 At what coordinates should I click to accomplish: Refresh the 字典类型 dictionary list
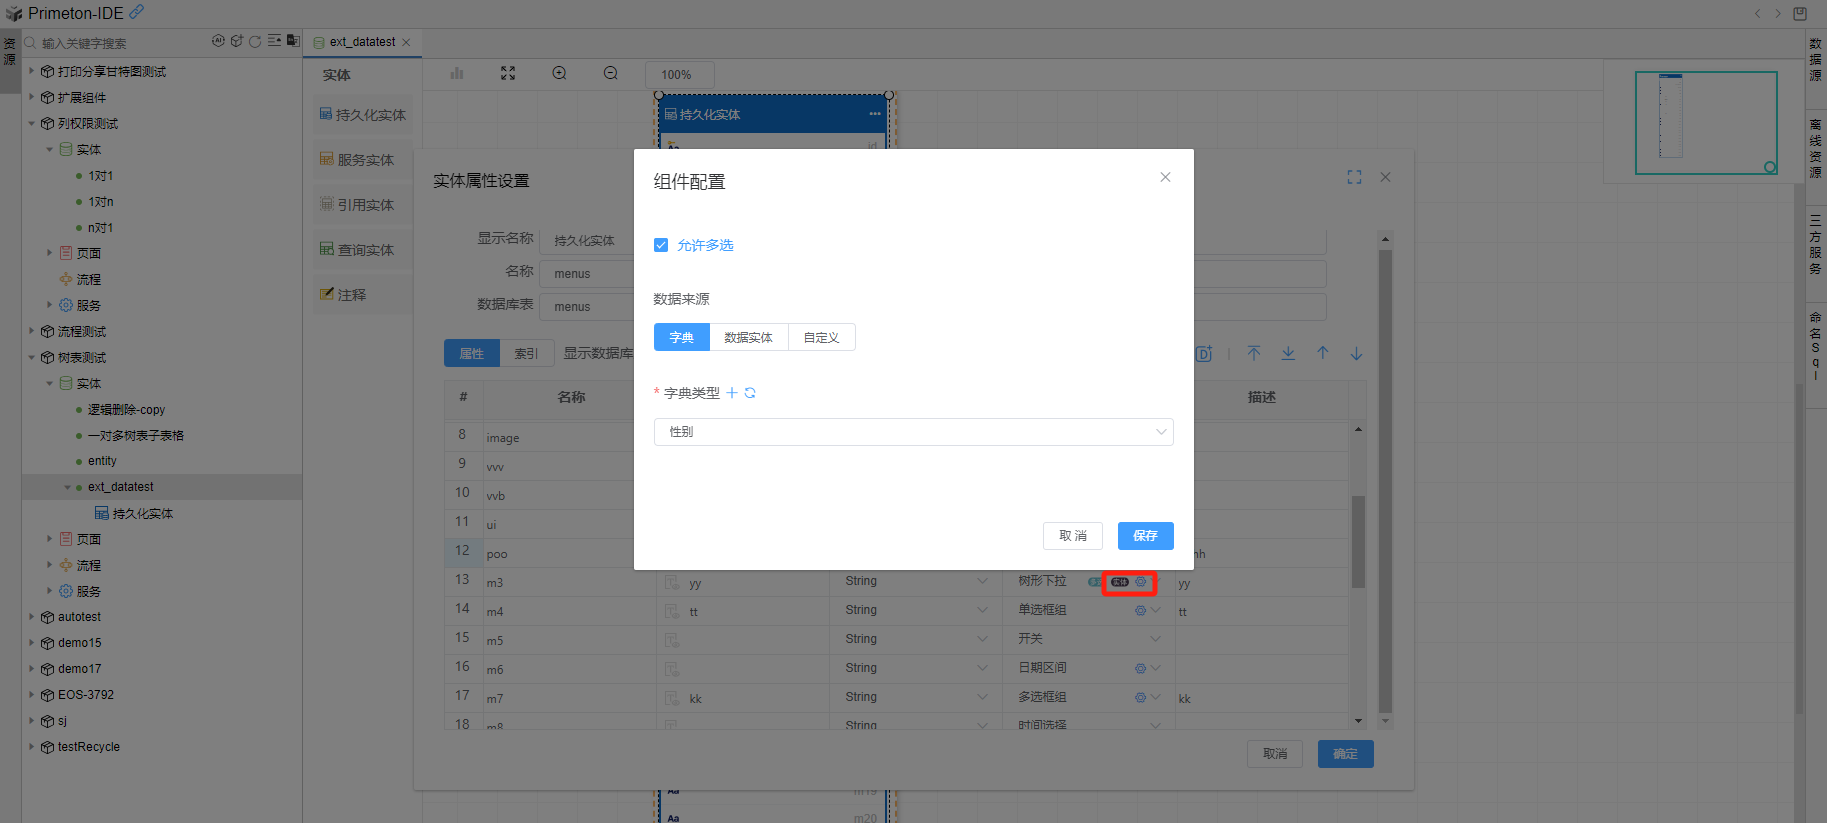750,393
